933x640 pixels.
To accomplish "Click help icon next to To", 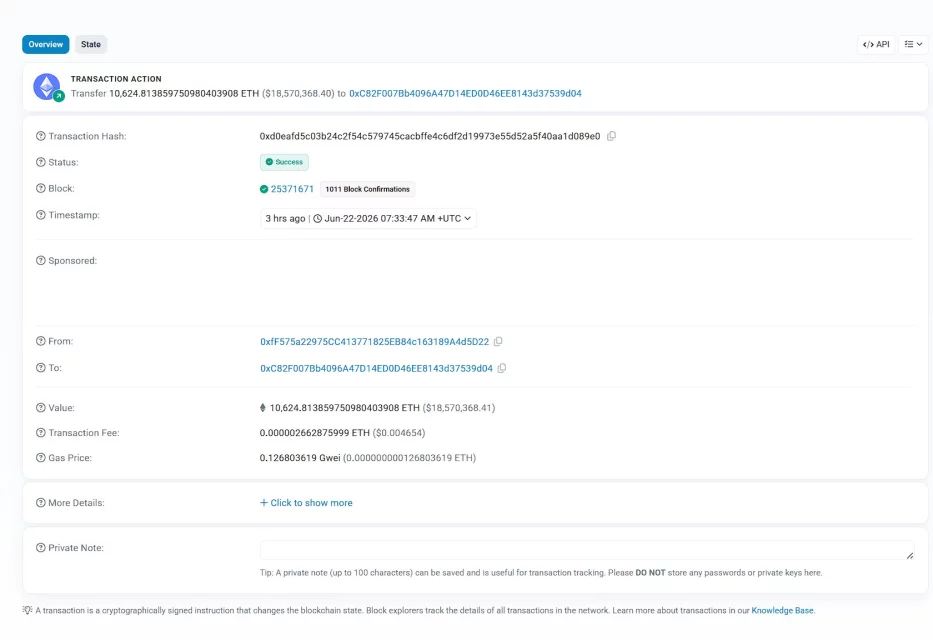I will pos(40,368).
